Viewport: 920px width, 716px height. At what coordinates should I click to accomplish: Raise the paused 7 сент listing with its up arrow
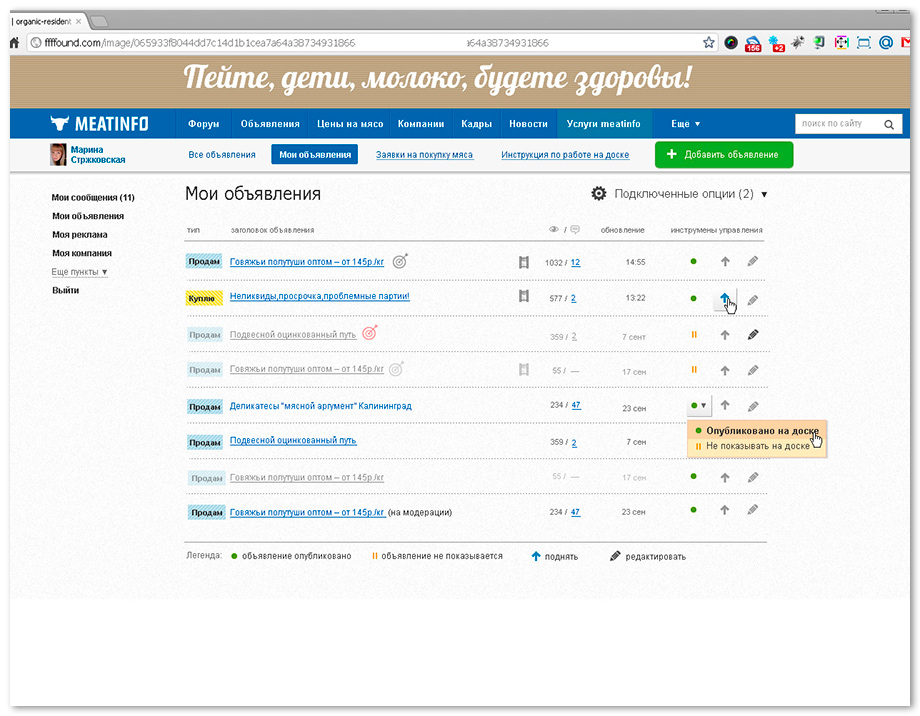coord(725,335)
